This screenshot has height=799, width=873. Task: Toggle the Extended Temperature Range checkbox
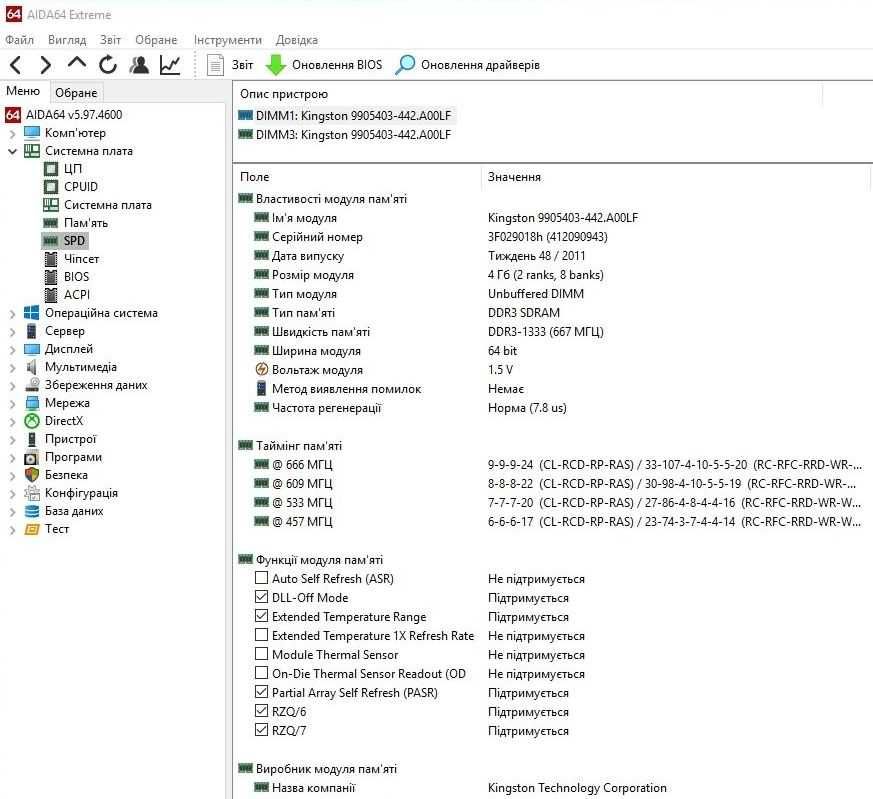click(x=261, y=616)
